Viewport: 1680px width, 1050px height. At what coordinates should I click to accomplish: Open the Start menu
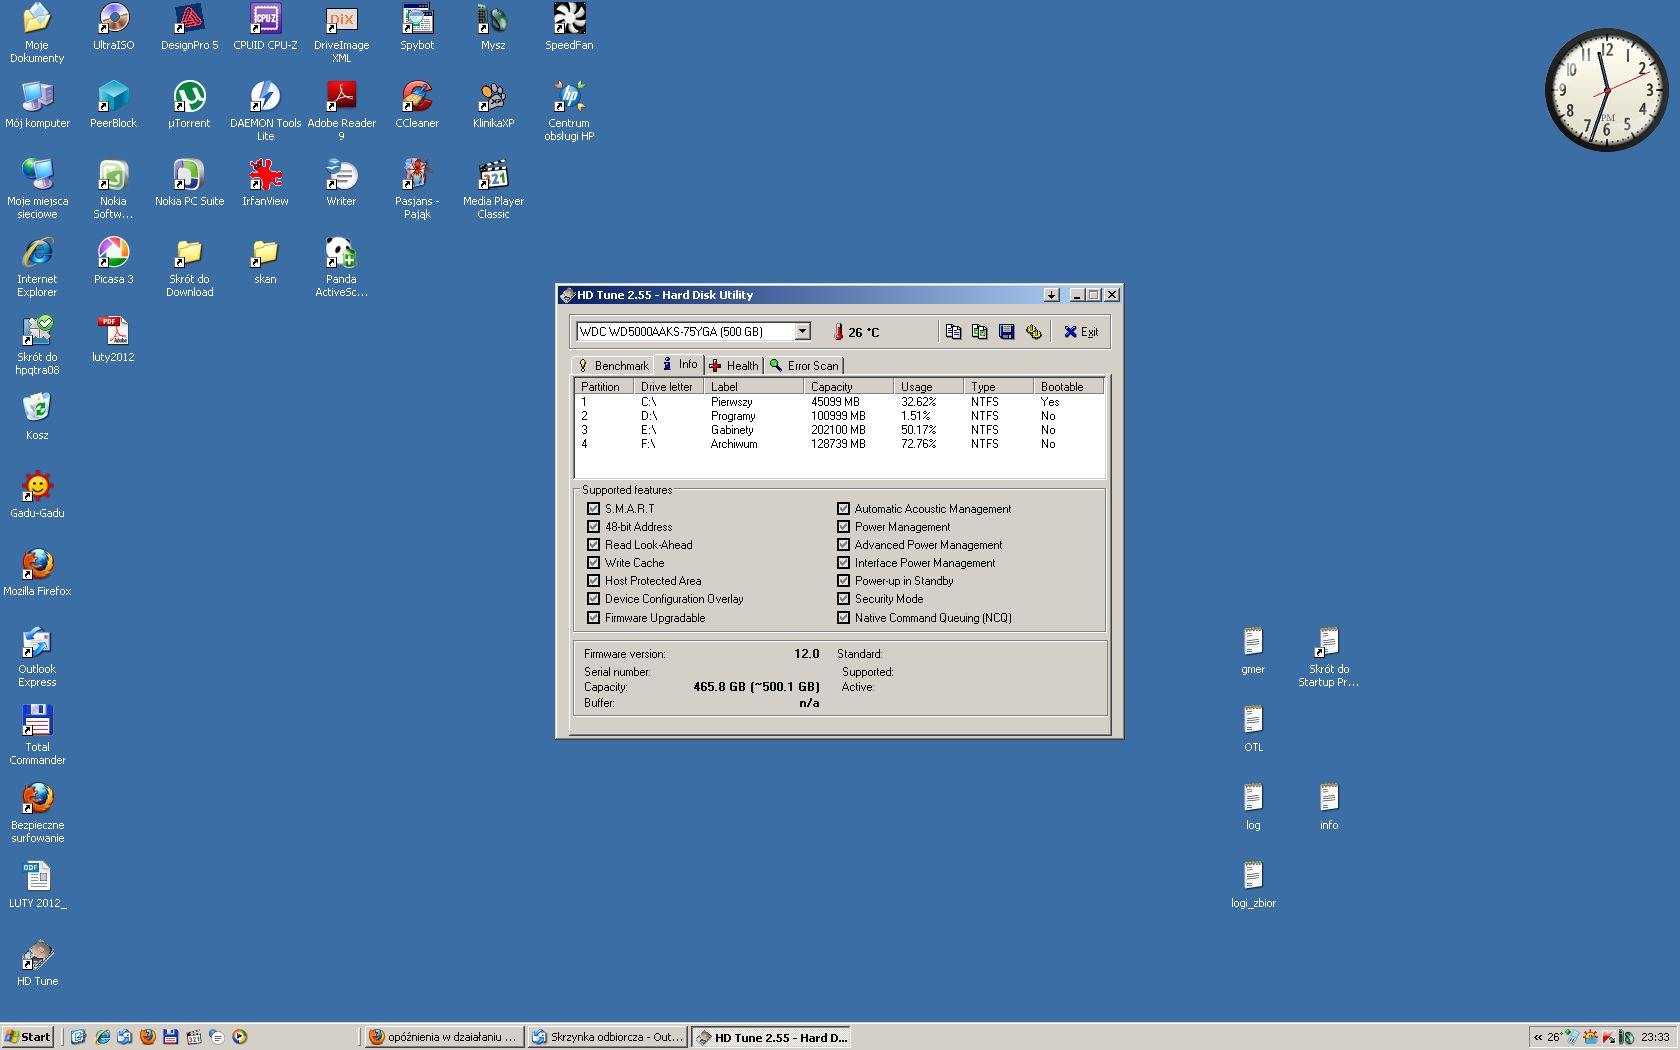(27, 1037)
